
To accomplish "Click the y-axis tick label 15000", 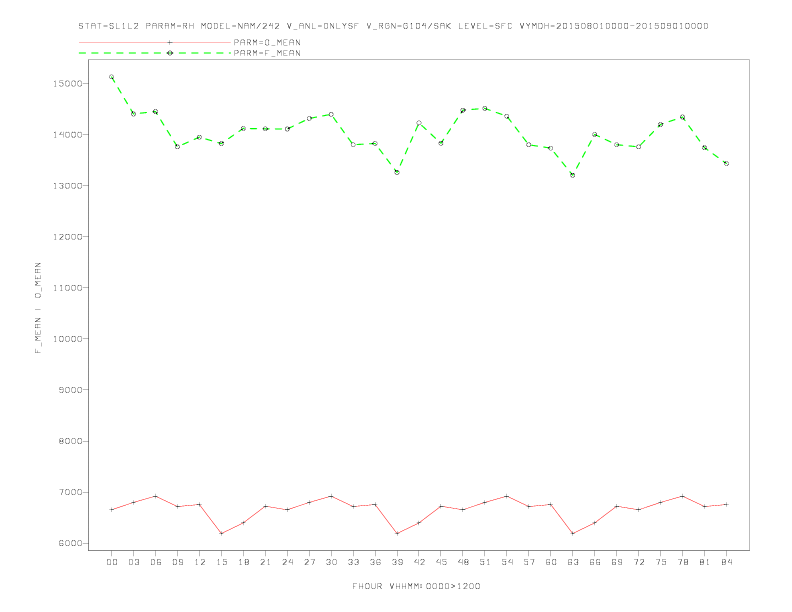I will [68, 83].
